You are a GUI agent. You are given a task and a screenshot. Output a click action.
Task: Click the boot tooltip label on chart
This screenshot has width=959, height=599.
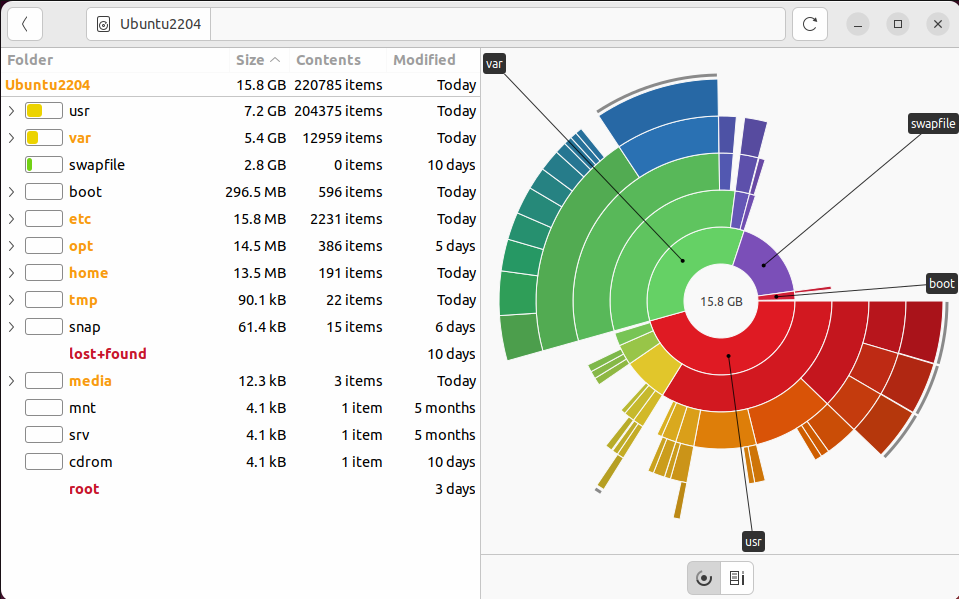(941, 283)
